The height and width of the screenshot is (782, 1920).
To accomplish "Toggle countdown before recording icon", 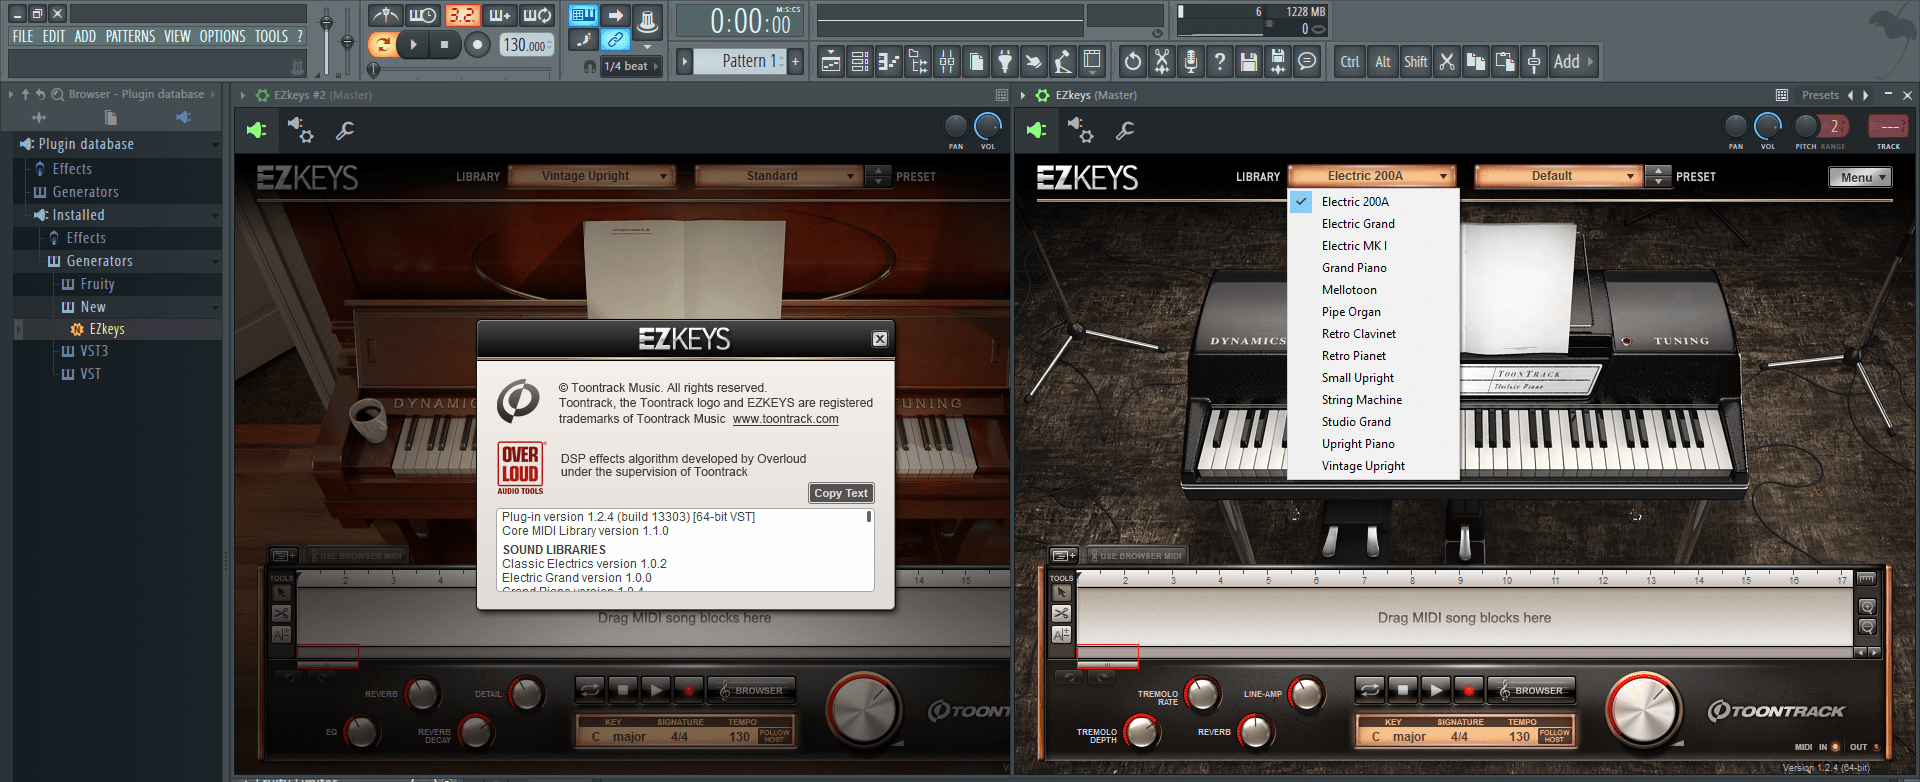I will [462, 15].
